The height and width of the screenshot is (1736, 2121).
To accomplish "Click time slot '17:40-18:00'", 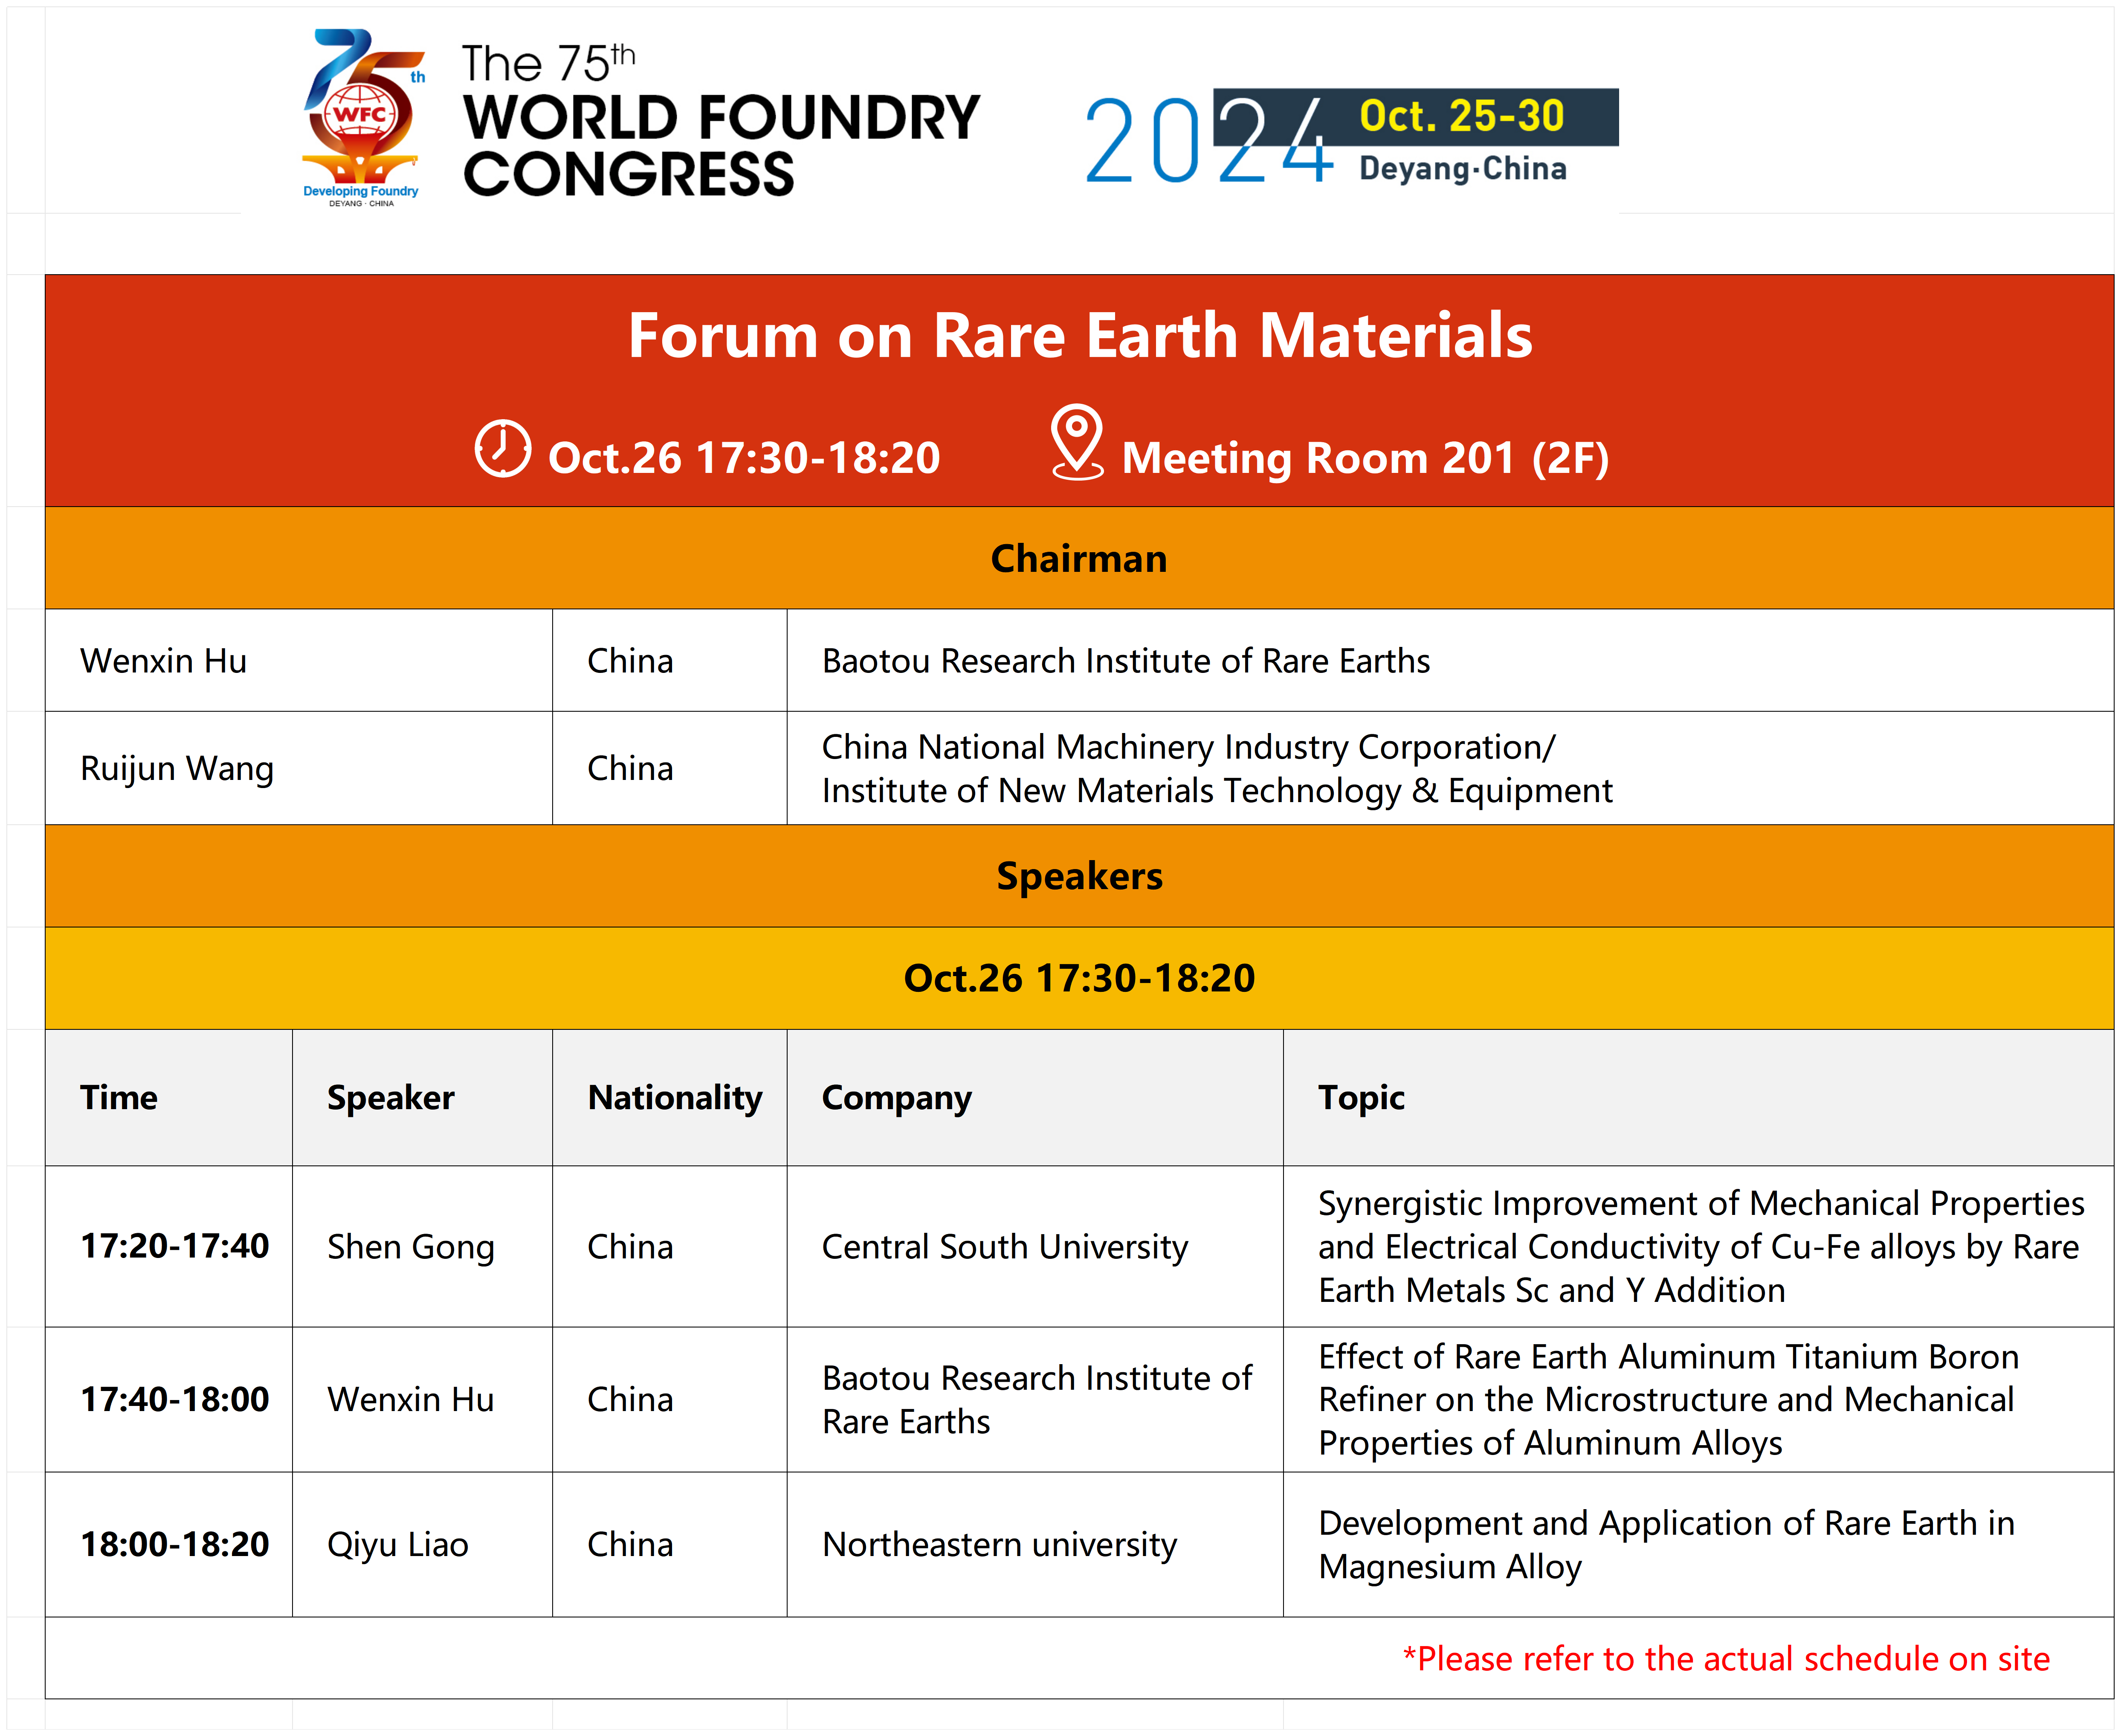I will [x=174, y=1399].
